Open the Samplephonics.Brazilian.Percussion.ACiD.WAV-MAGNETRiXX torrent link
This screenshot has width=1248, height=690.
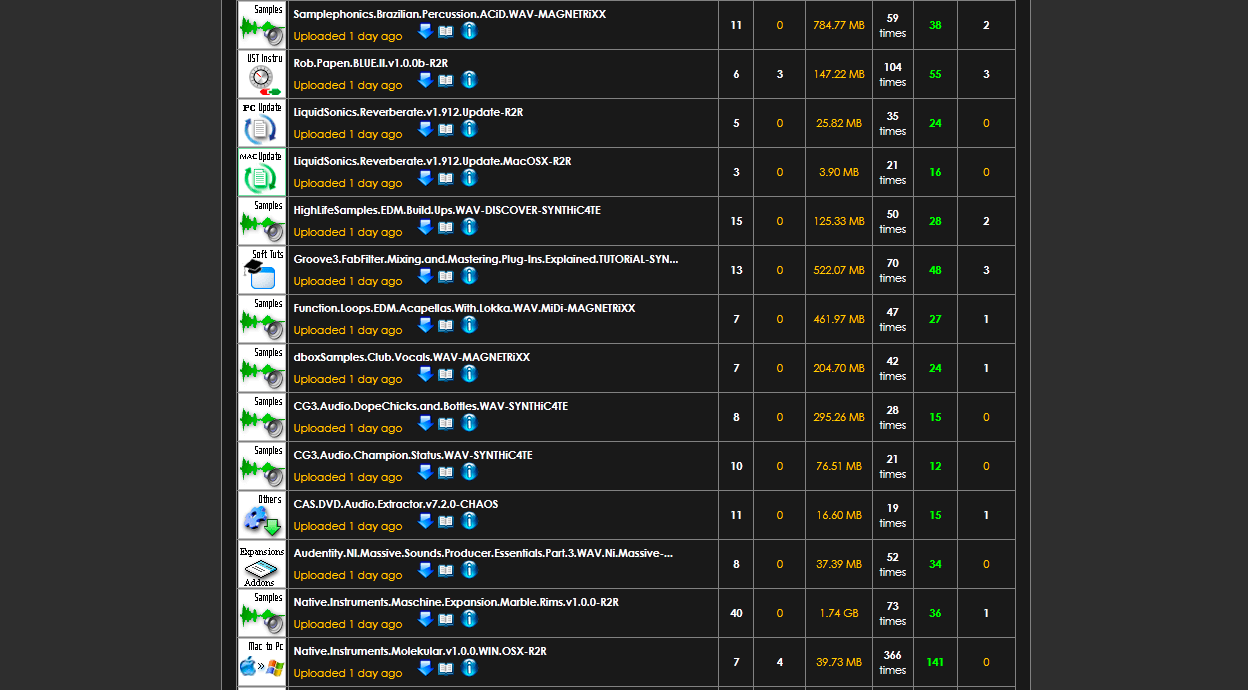449,14
